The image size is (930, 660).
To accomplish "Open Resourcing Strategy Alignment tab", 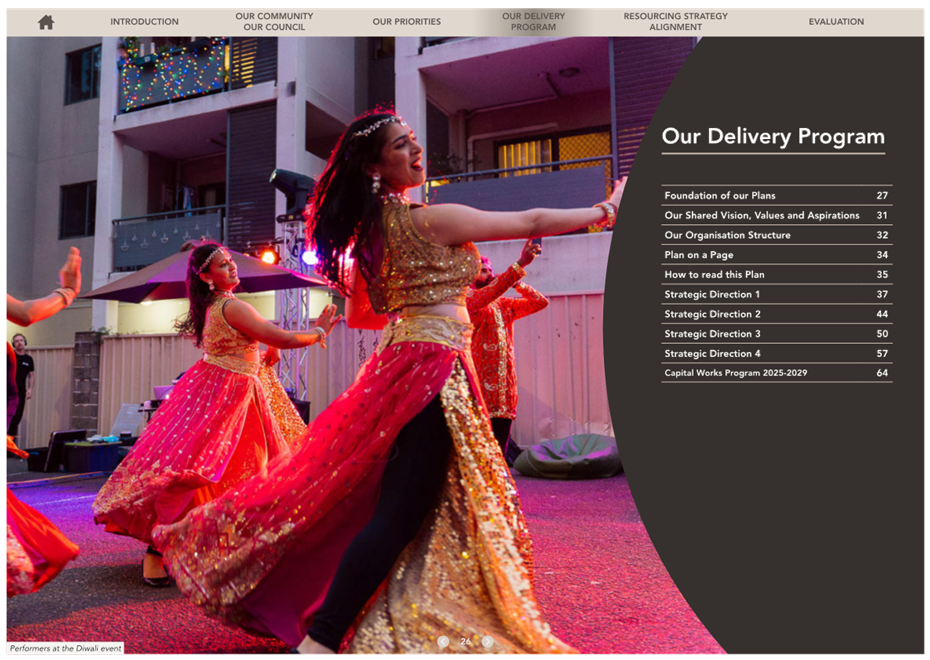I will click(676, 22).
